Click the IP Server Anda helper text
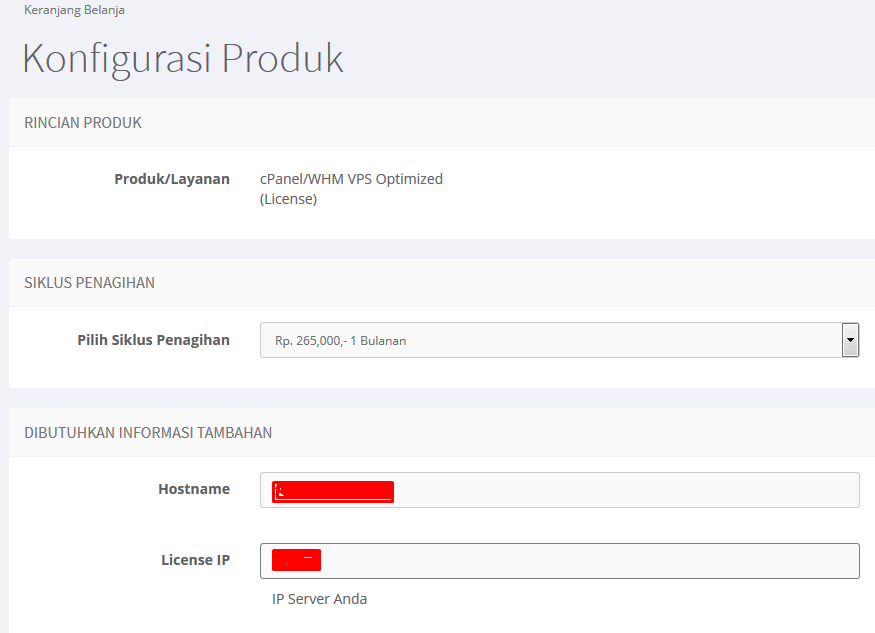 (319, 599)
